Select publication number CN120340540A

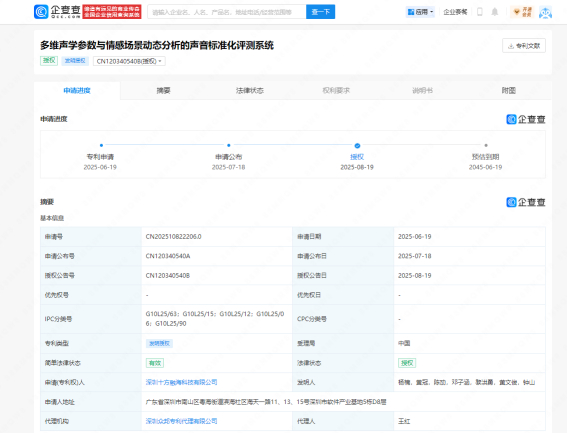pos(168,256)
